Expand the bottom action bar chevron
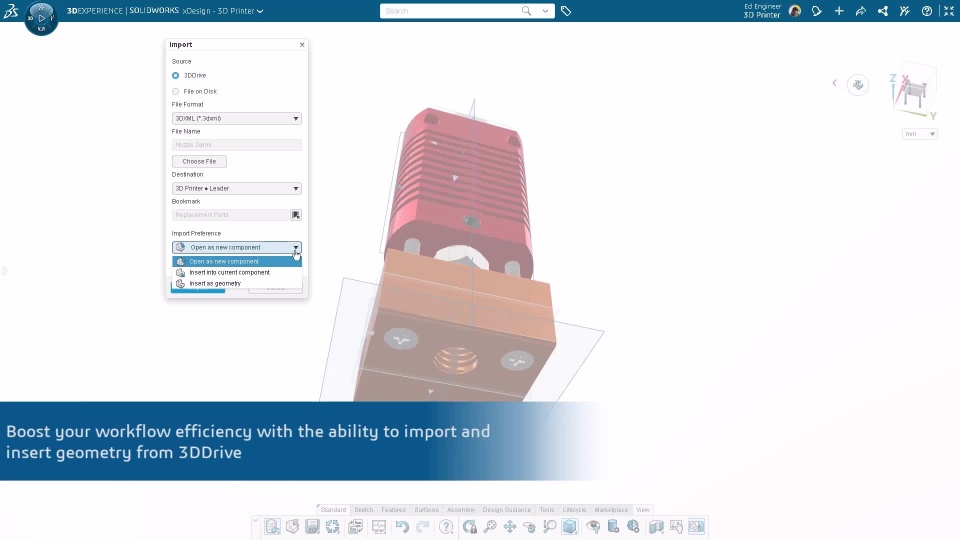Image resolution: width=960 pixels, height=540 pixels. (255, 520)
